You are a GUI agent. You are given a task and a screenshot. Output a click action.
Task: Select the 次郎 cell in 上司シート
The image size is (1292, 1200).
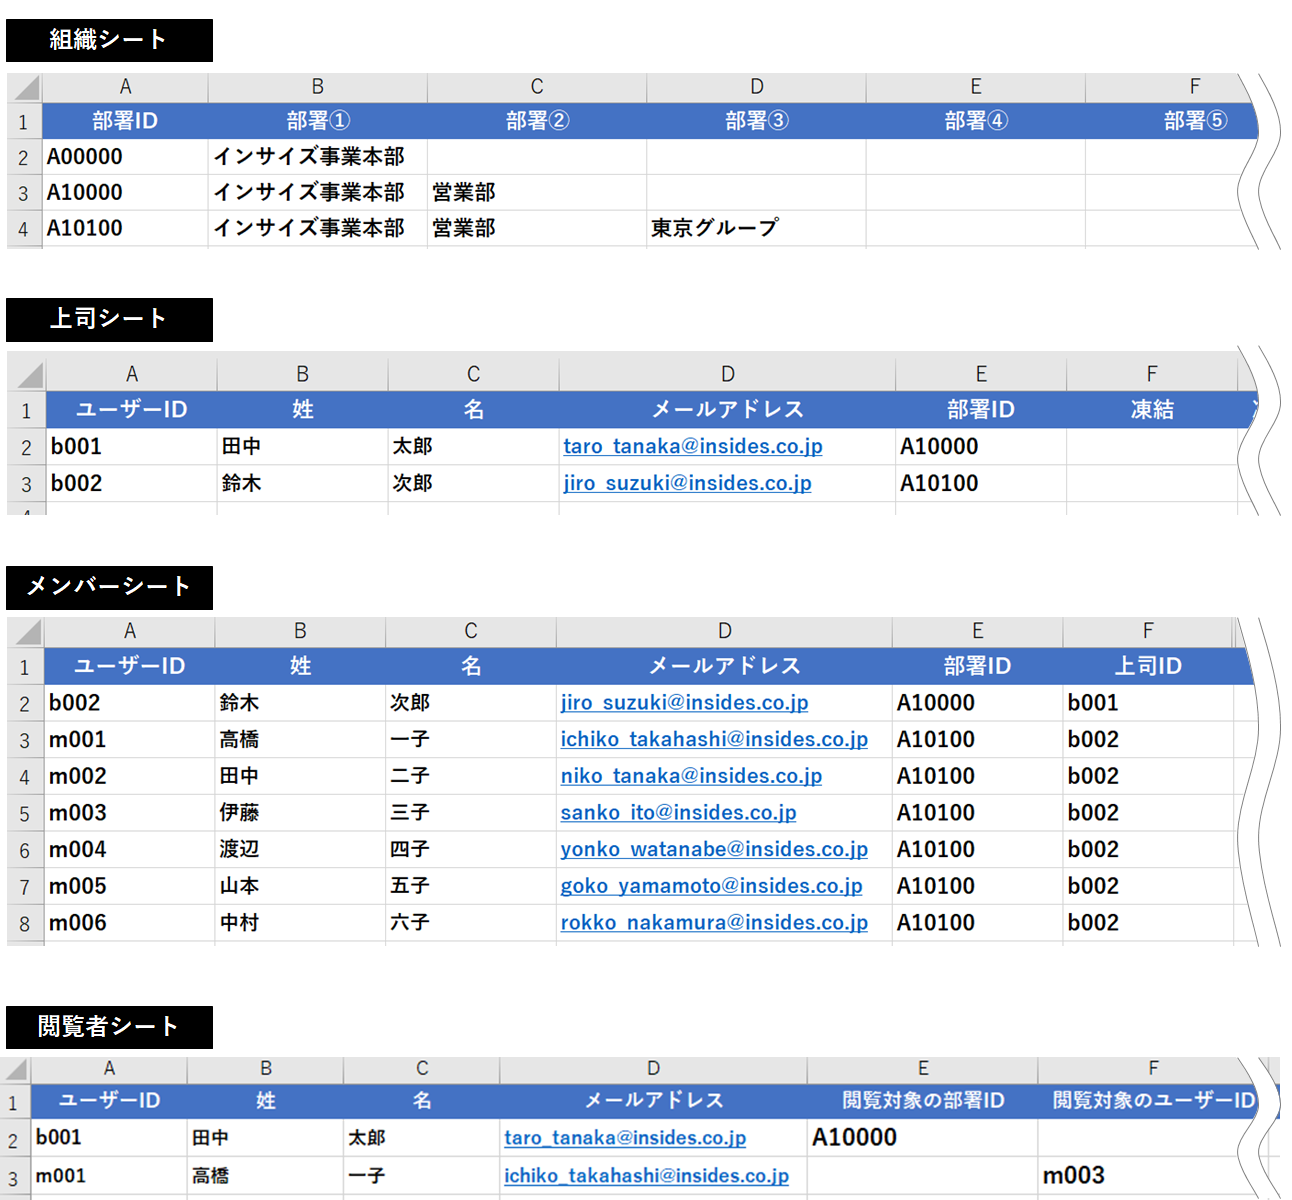point(473,483)
